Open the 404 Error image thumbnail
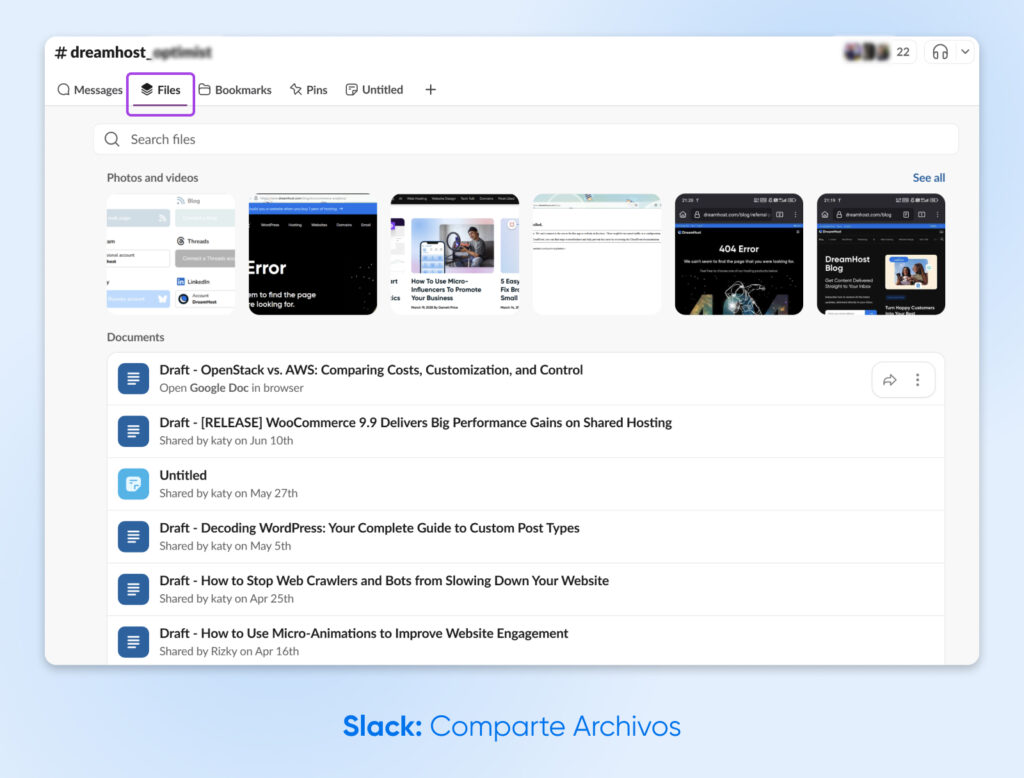The height and width of the screenshot is (778, 1024). (x=738, y=253)
